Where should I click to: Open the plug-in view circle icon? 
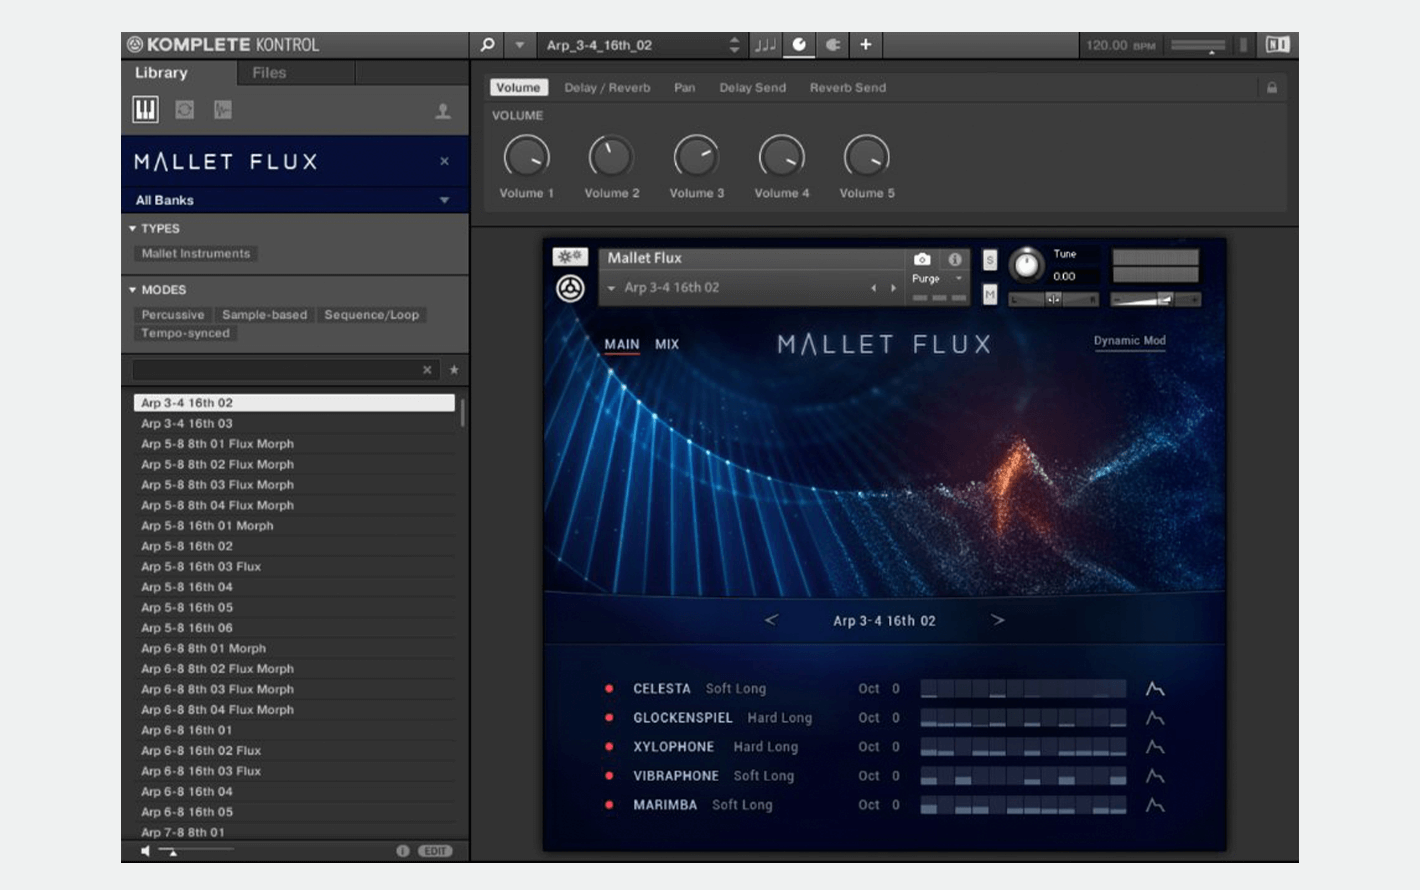pos(799,45)
